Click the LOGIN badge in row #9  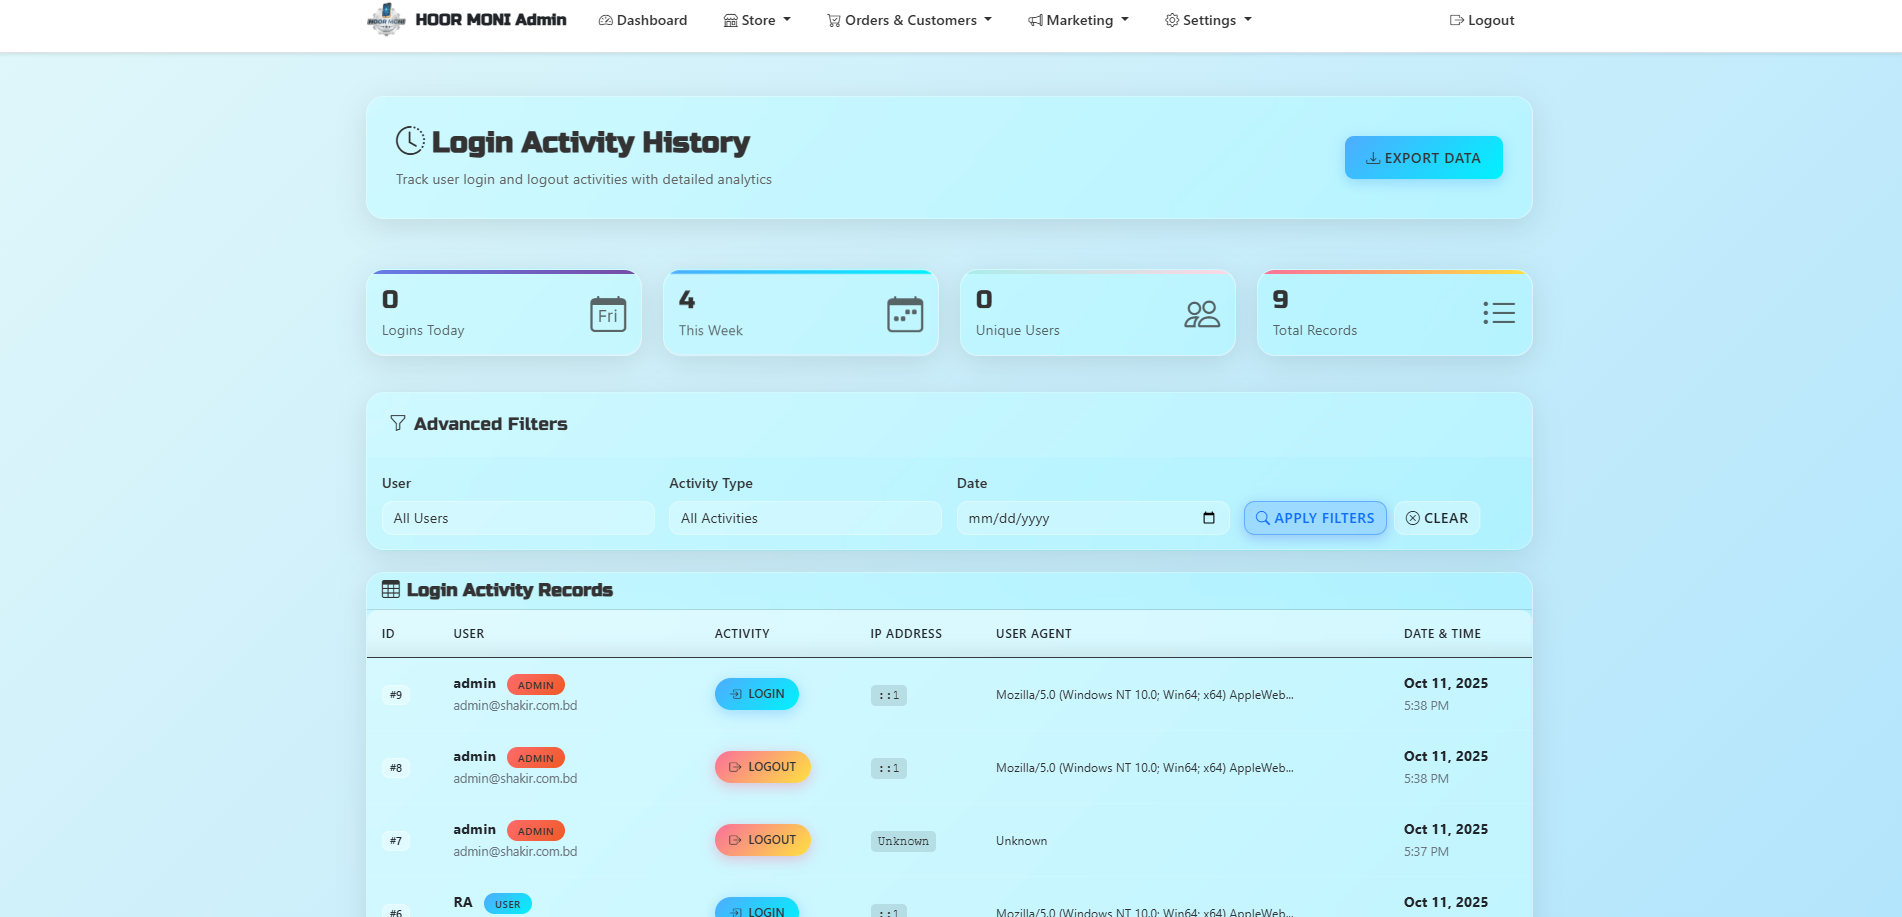pos(757,694)
